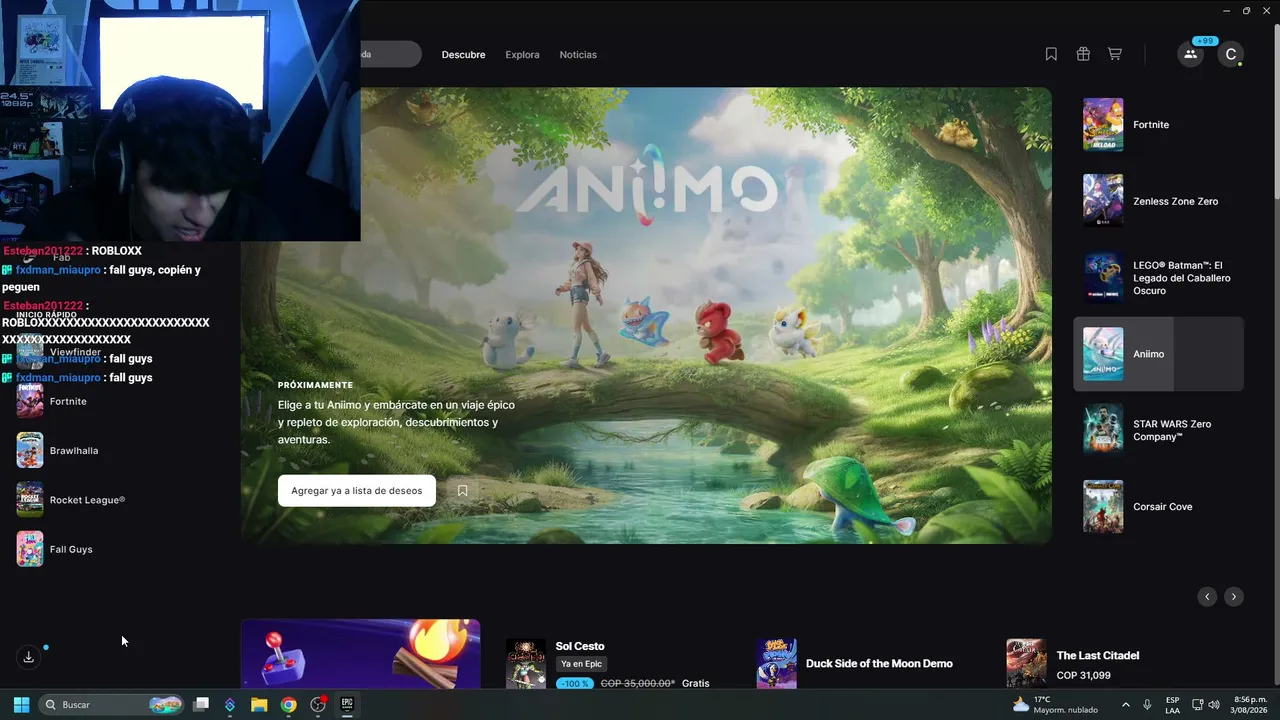Select Corsair Cove in the featured list
Viewport: 1280px width, 720px height.
click(x=1158, y=506)
